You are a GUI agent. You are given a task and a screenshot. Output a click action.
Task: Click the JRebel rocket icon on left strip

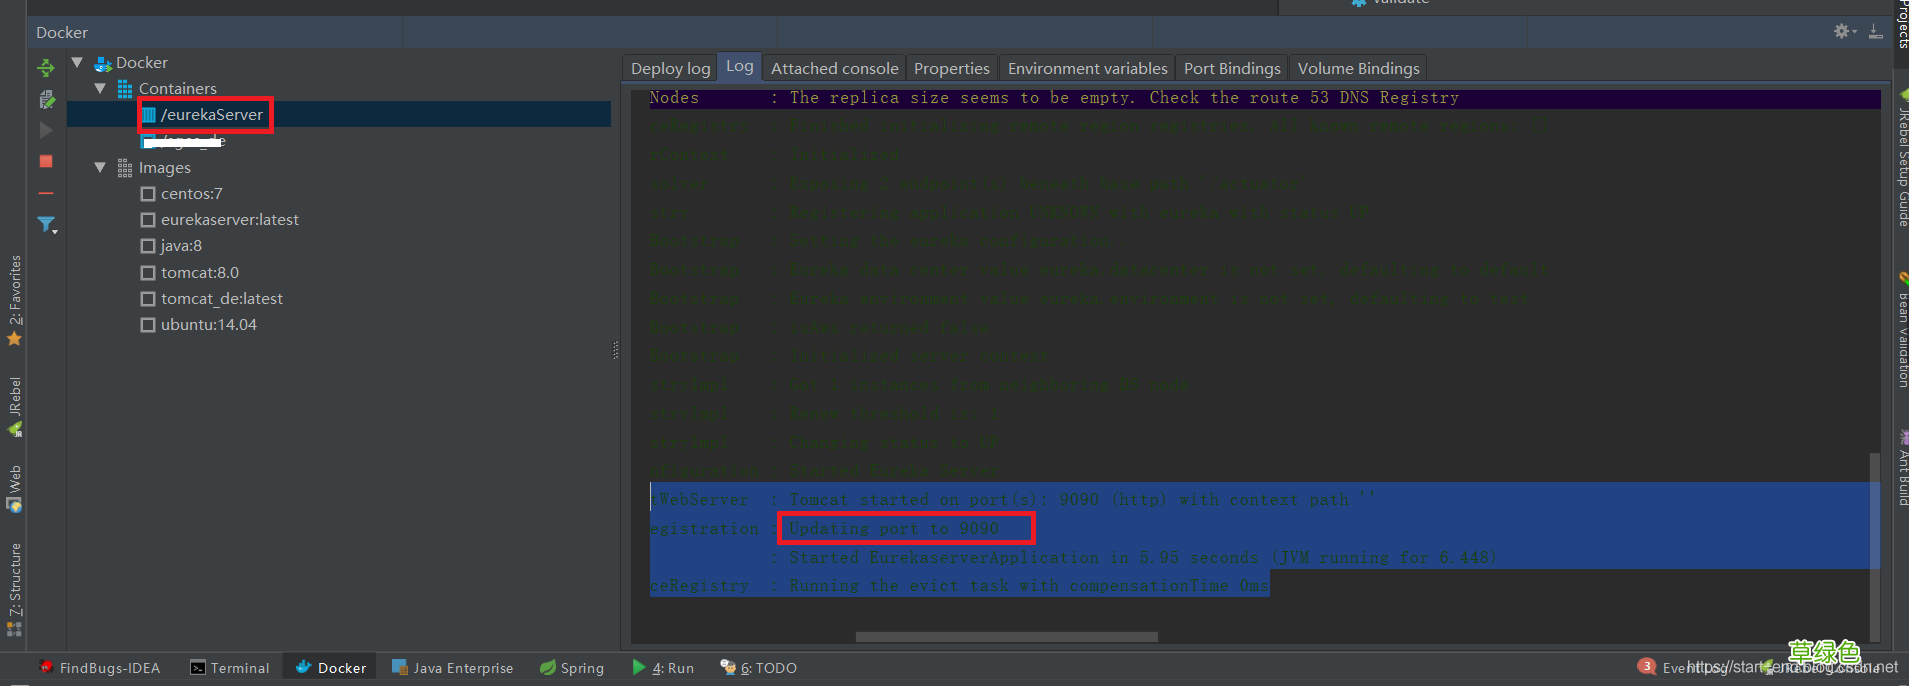(x=14, y=430)
